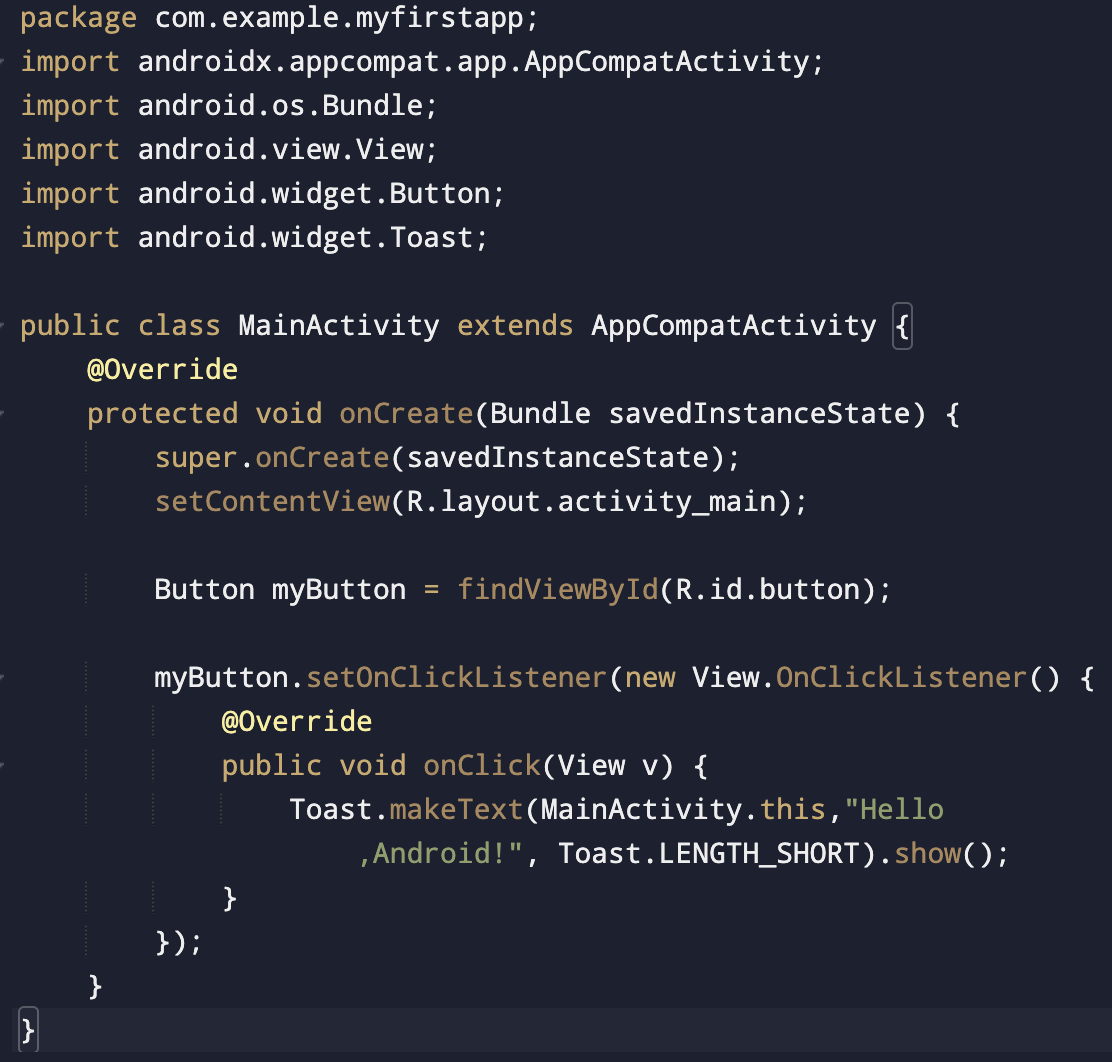Image resolution: width=1112 pixels, height=1062 pixels.
Task: Click "OnClickListener" after "View."
Action: point(901,677)
